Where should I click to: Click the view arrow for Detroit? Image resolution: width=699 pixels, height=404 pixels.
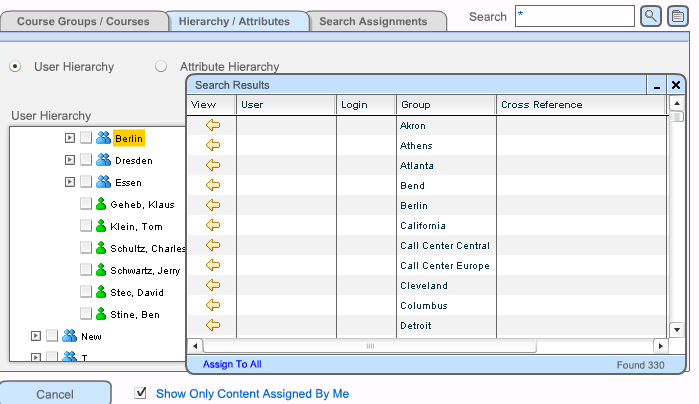[213, 326]
